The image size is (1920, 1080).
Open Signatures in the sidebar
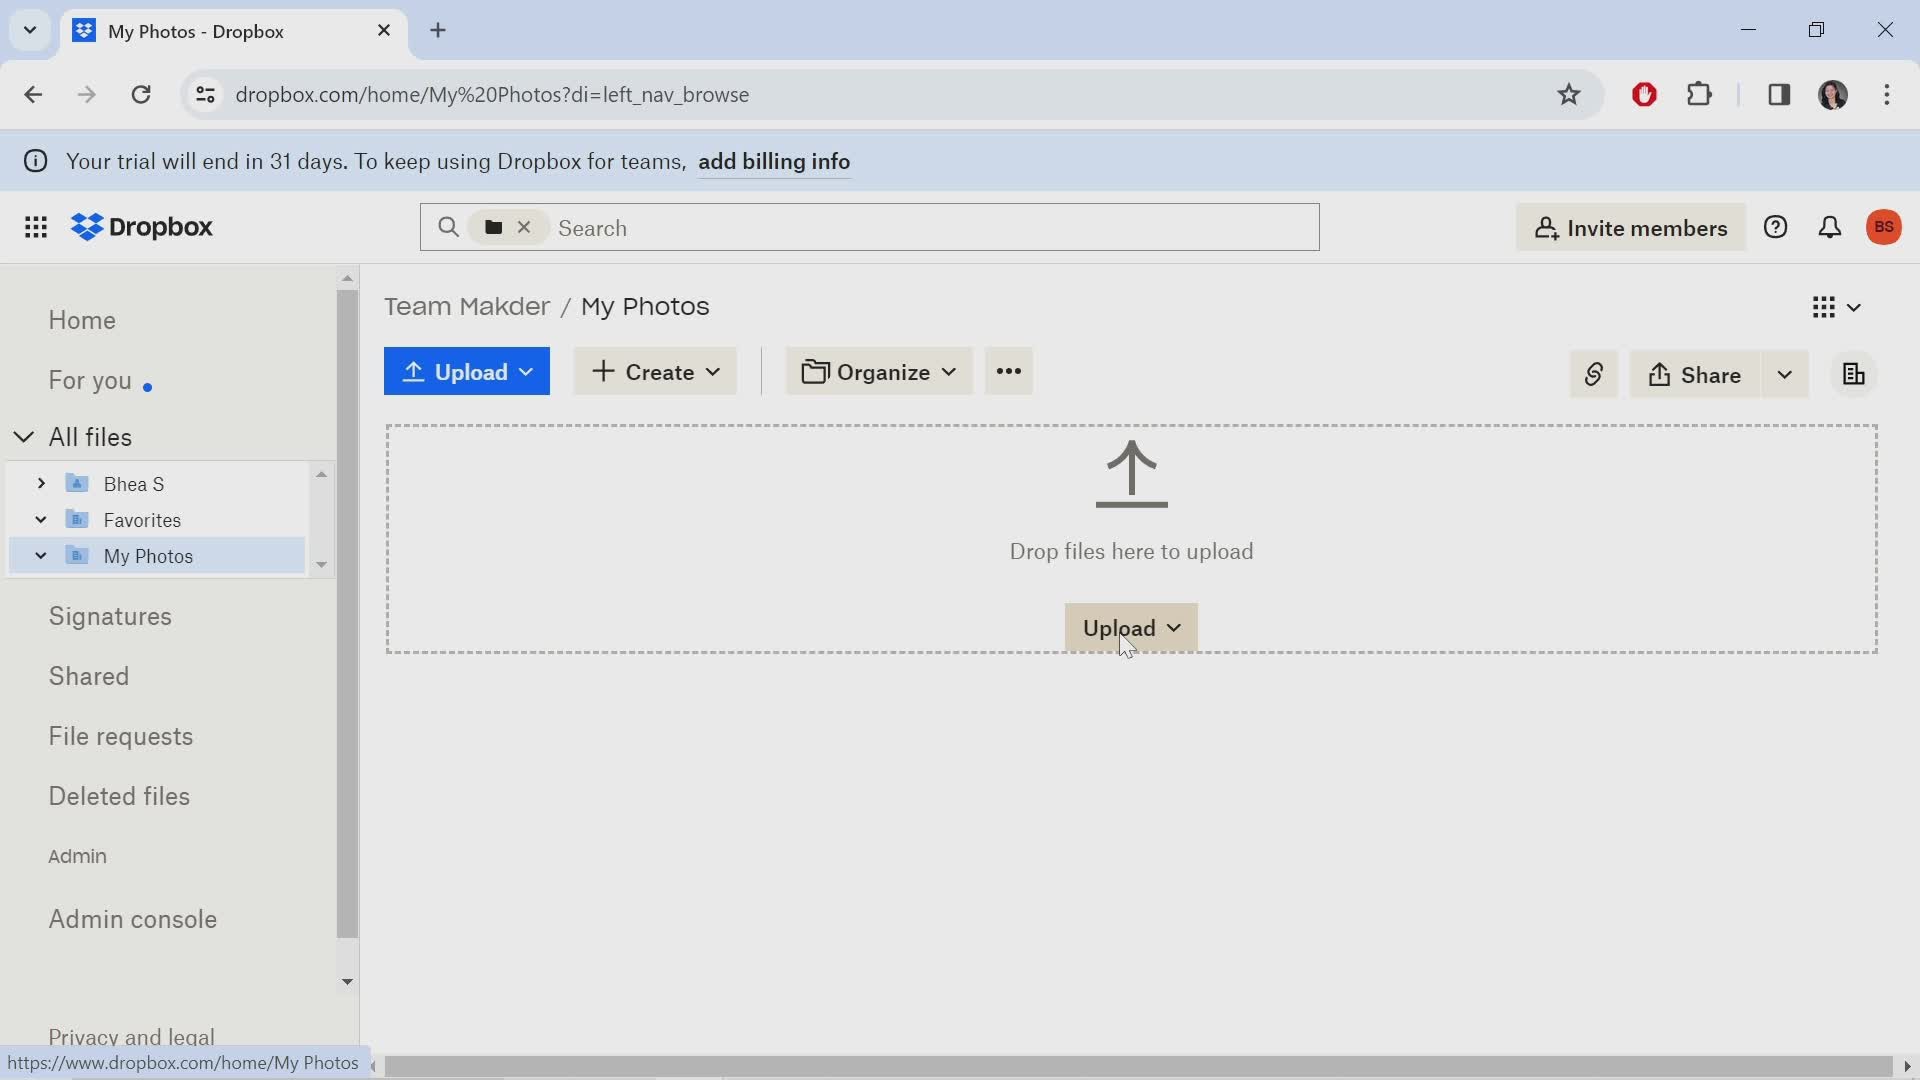click(x=110, y=617)
